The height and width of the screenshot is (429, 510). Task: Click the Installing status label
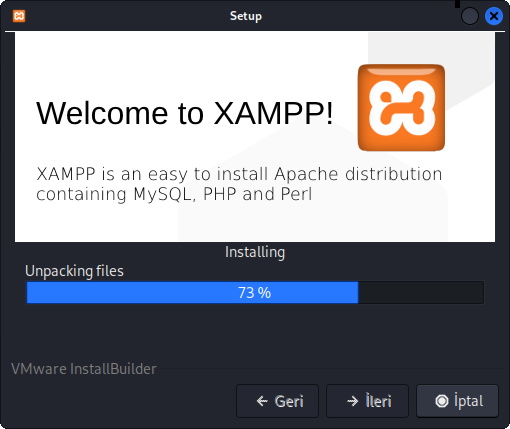(x=255, y=252)
